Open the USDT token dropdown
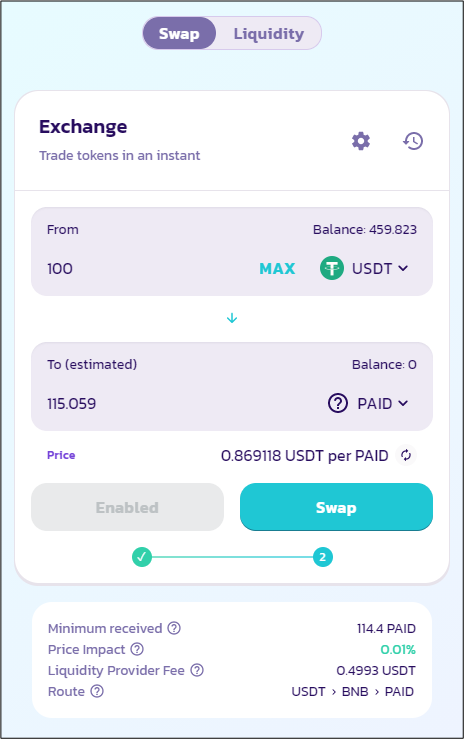The height and width of the screenshot is (739, 464). click(x=364, y=268)
